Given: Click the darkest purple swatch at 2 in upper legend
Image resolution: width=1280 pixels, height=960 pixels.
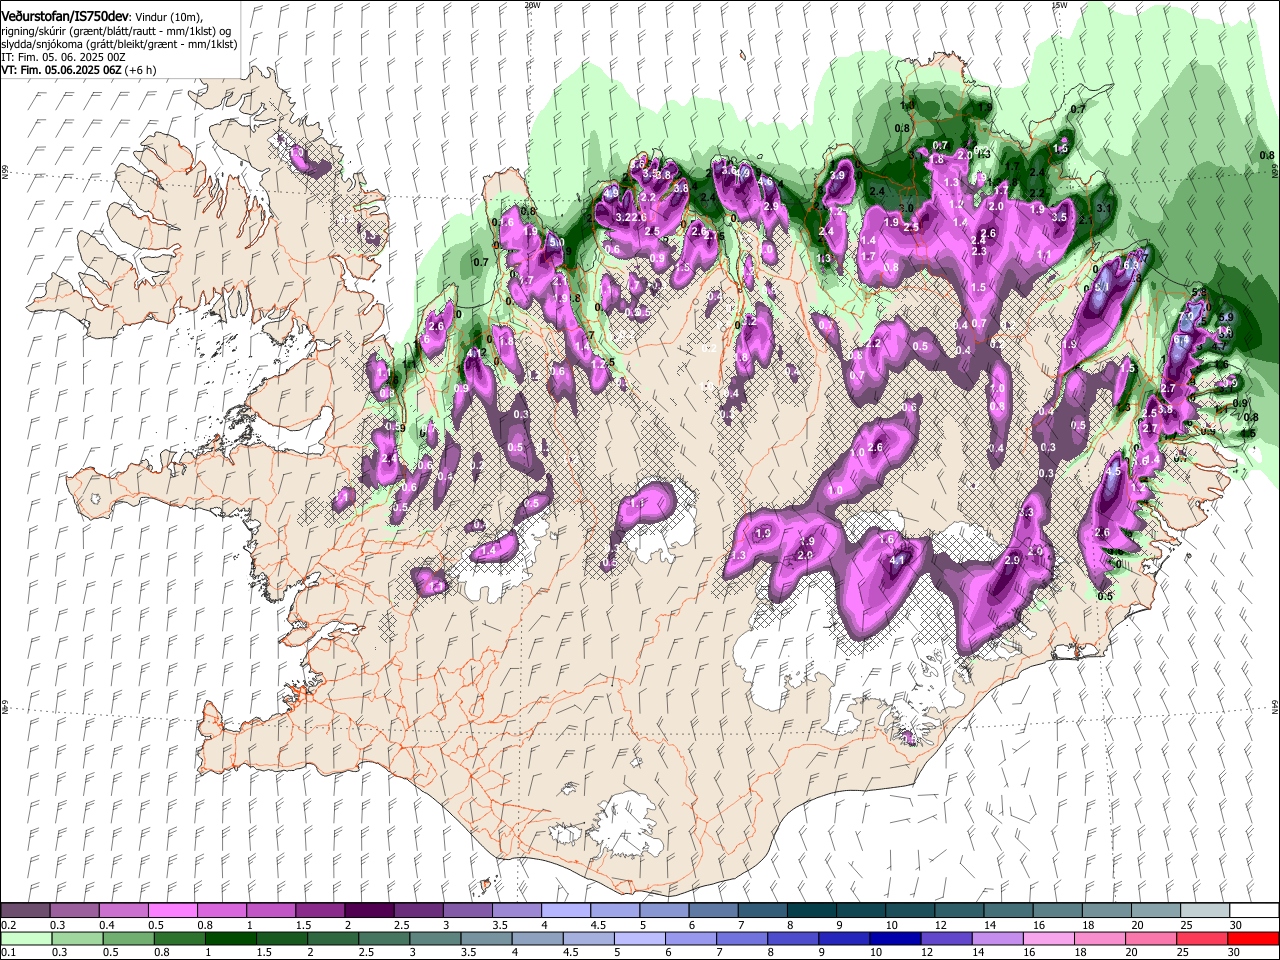Looking at the screenshot, I should [x=368, y=910].
